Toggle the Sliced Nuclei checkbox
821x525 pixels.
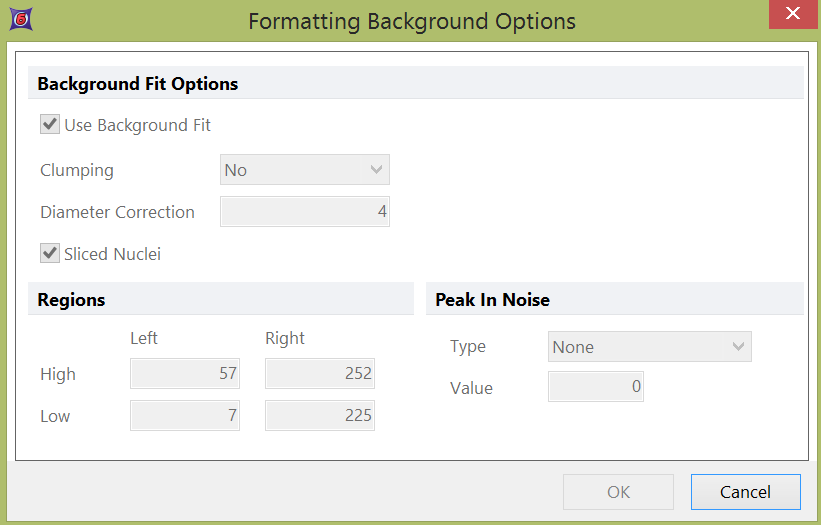point(49,254)
